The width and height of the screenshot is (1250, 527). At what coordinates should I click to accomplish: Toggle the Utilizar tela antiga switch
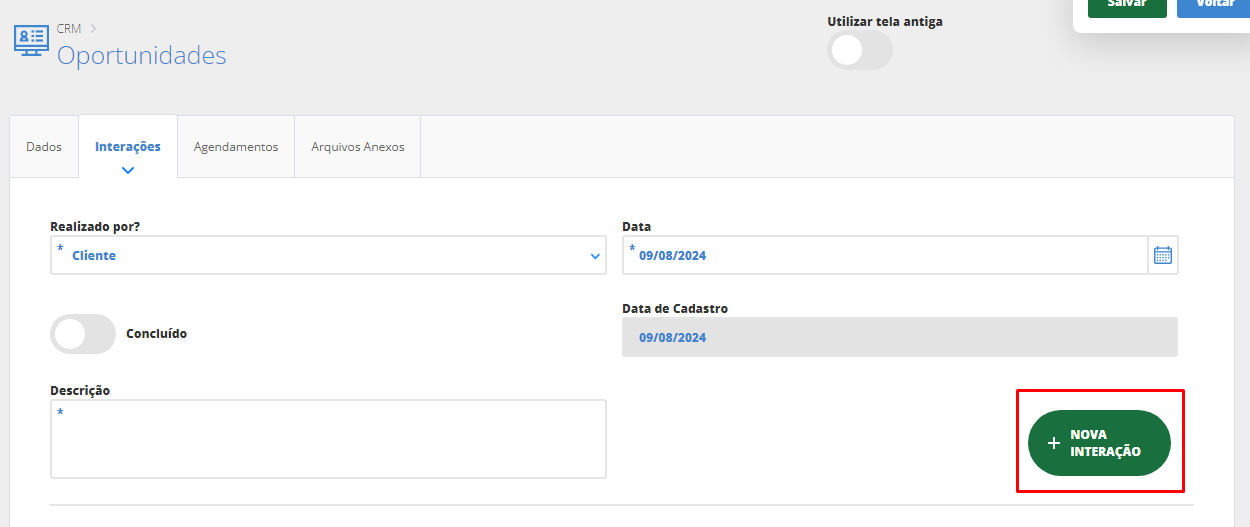tap(860, 50)
